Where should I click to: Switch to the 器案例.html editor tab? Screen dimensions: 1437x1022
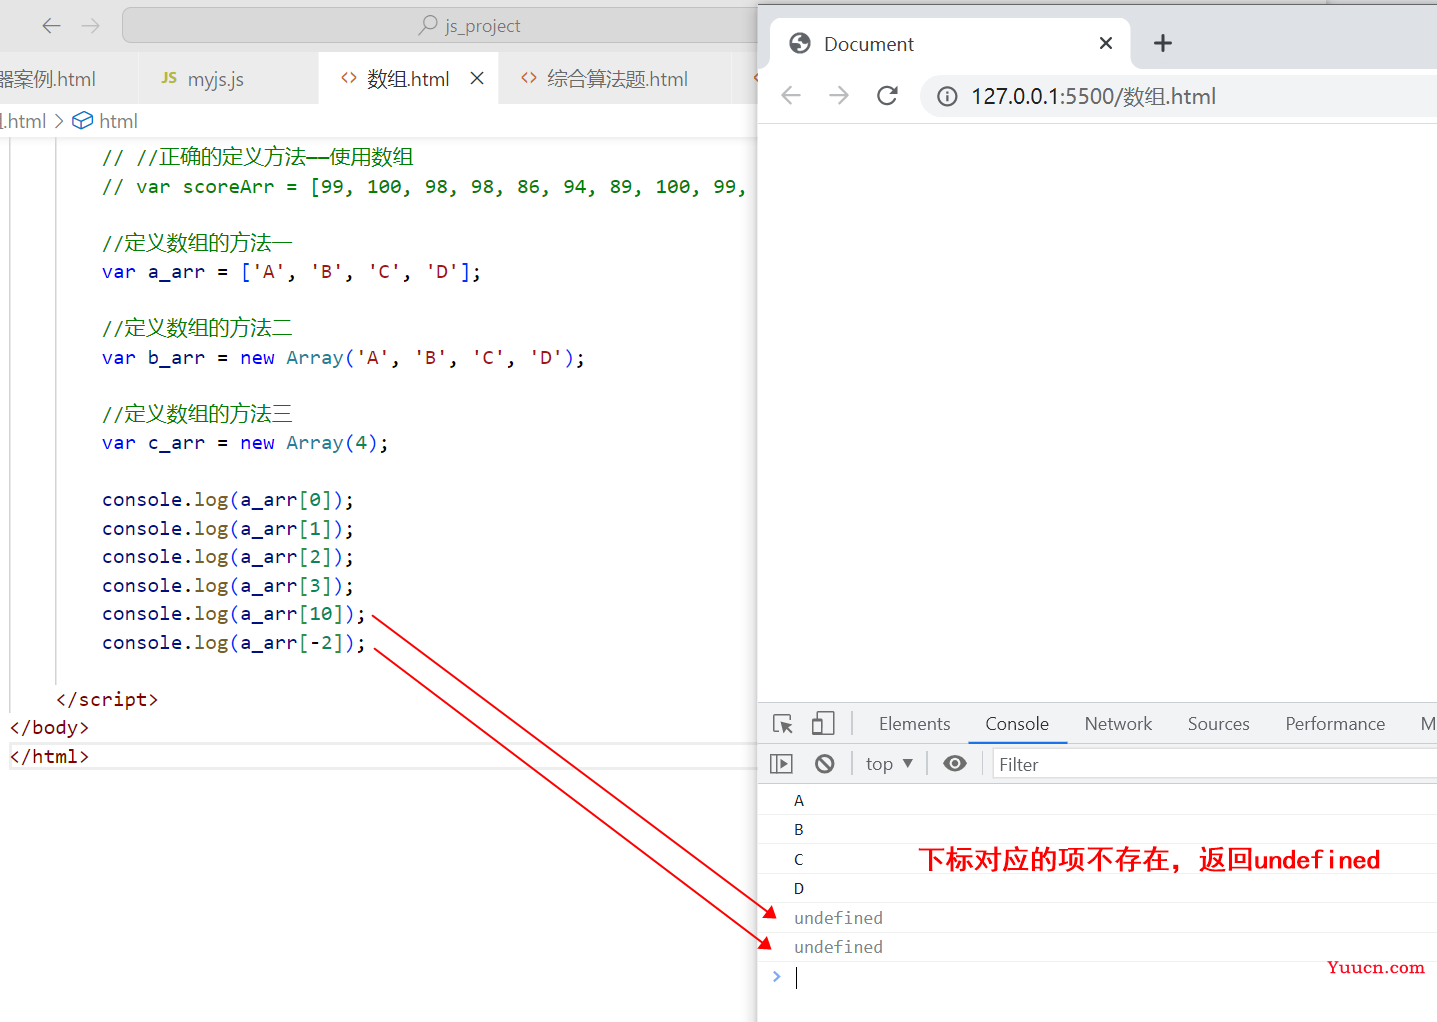pos(48,79)
